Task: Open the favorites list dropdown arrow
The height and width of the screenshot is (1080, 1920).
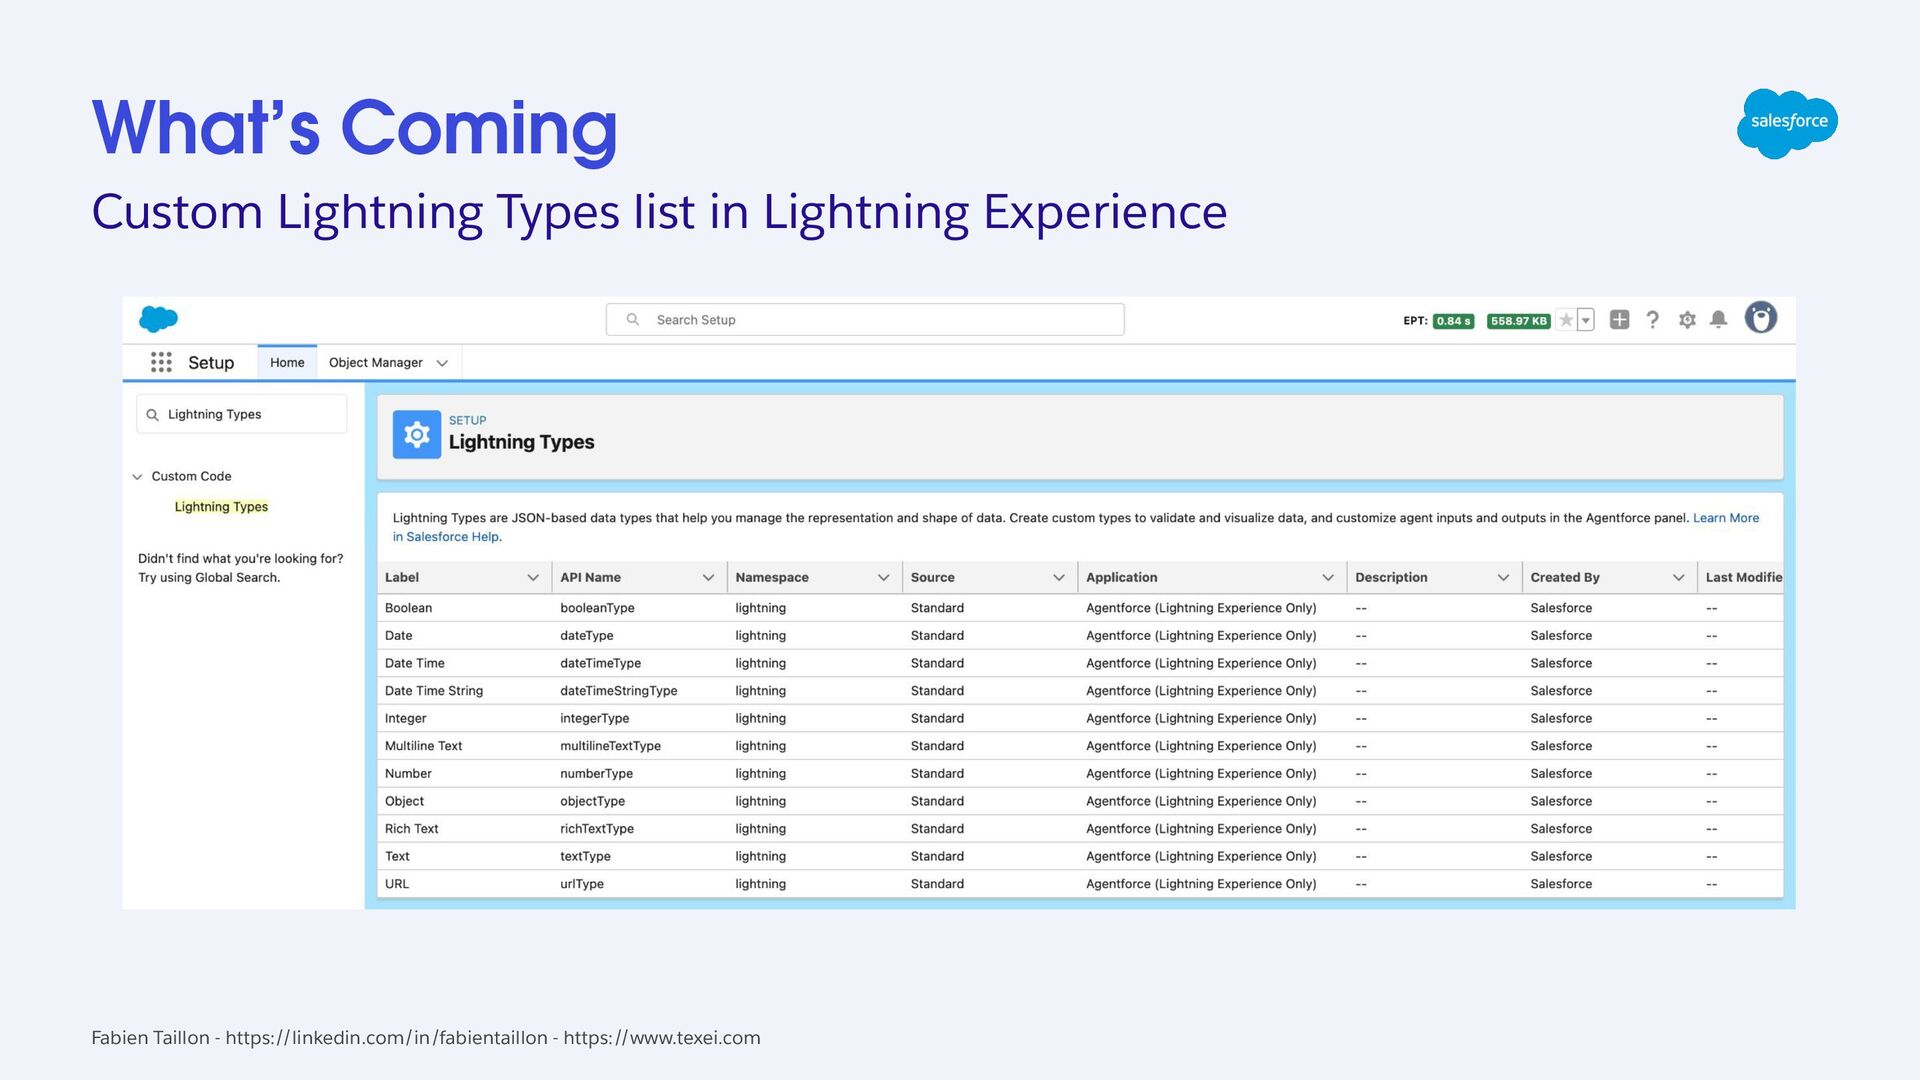Action: pos(1585,320)
